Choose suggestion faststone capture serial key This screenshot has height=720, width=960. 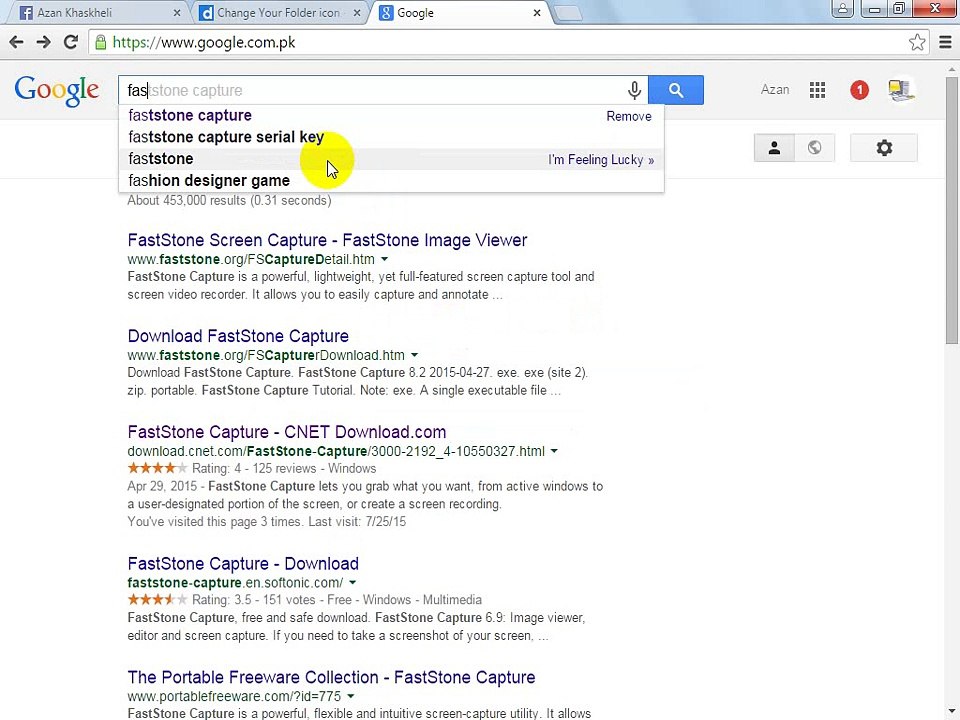(x=226, y=137)
